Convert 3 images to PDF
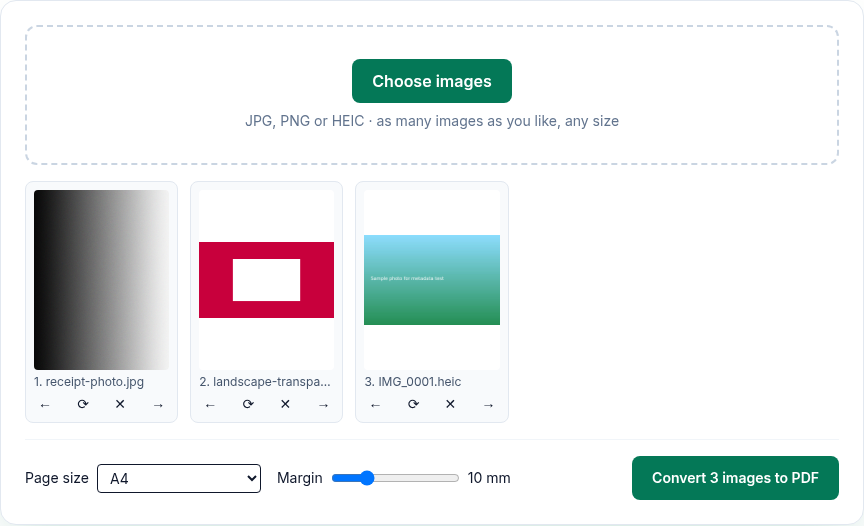 click(x=735, y=478)
